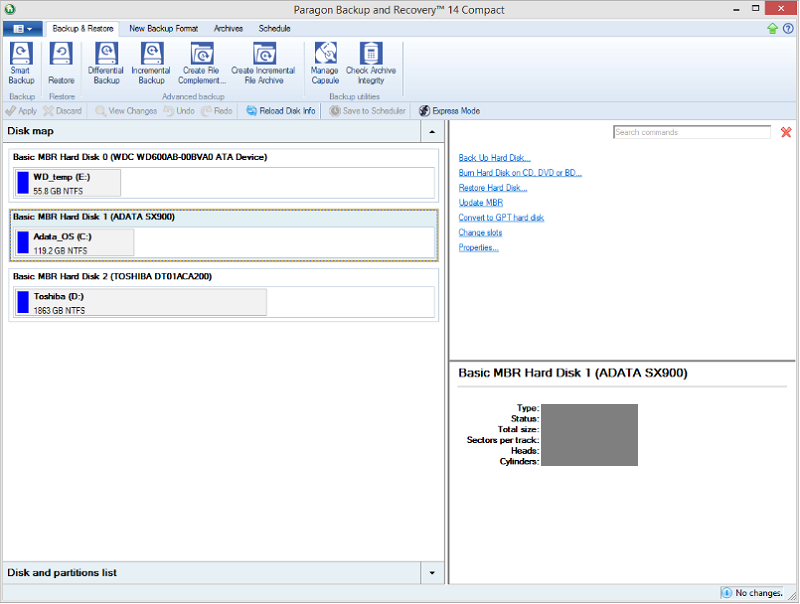Click Update MBR link
This screenshot has height=604, width=800.
point(481,203)
